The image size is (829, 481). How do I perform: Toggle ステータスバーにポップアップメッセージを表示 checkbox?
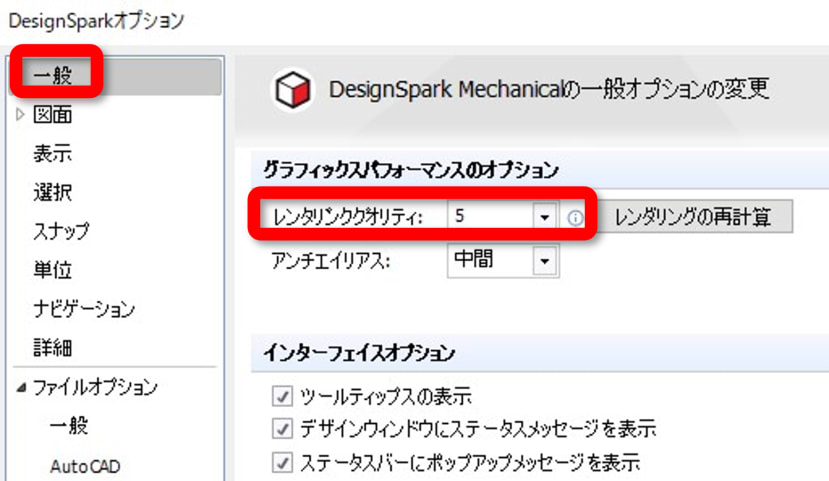point(282,462)
